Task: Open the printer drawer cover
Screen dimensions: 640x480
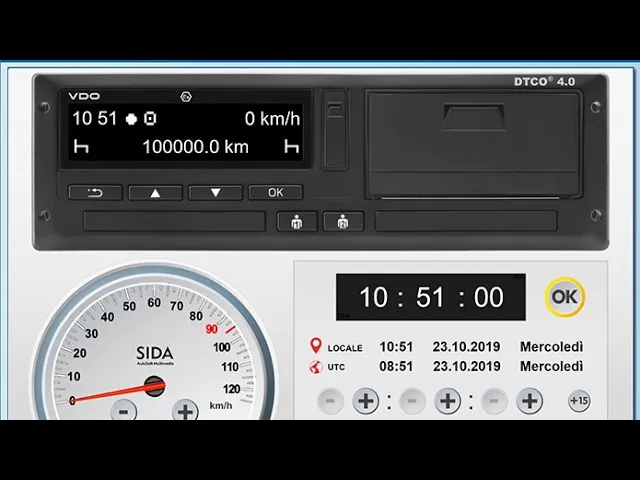Action: [473, 144]
